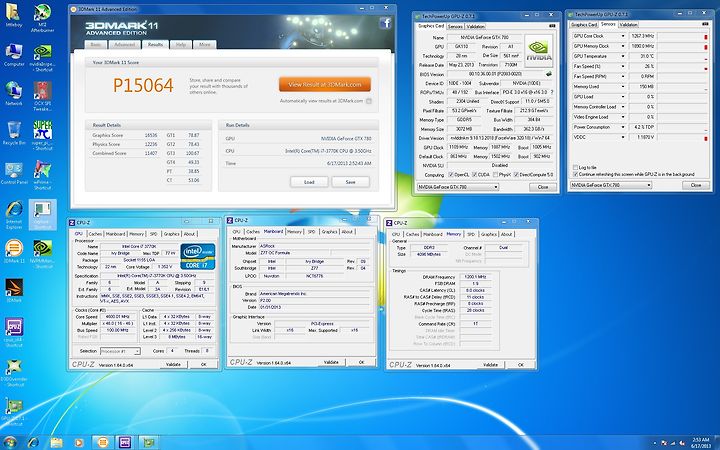Click the Load button in 3DMark 11
This screenshot has height=450, width=720.
click(309, 182)
